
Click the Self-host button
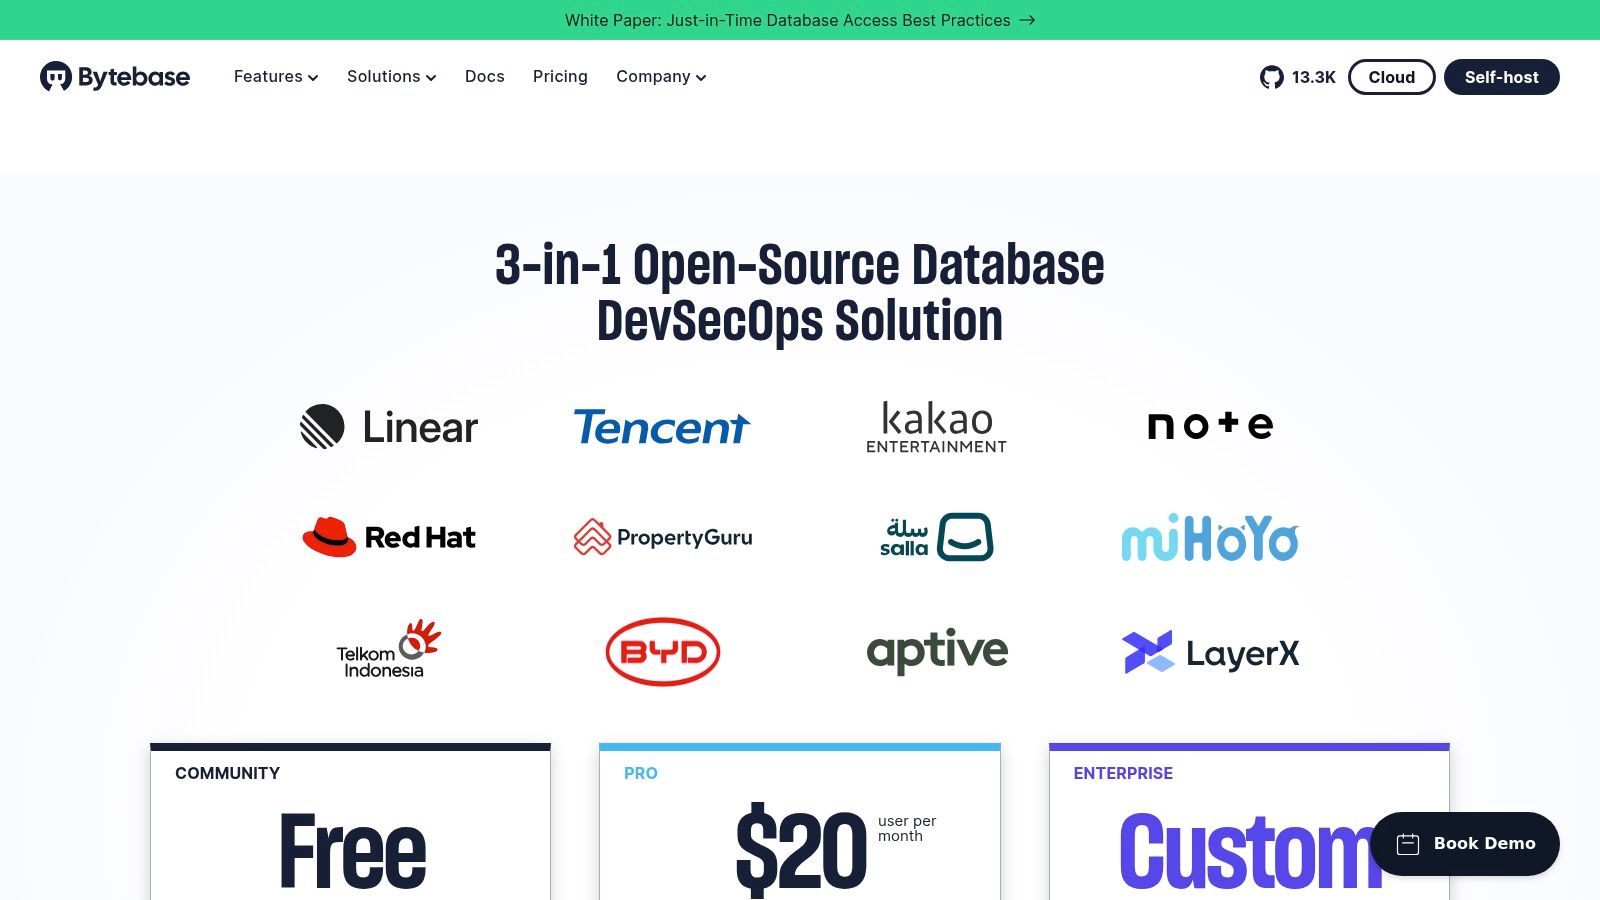(x=1501, y=77)
